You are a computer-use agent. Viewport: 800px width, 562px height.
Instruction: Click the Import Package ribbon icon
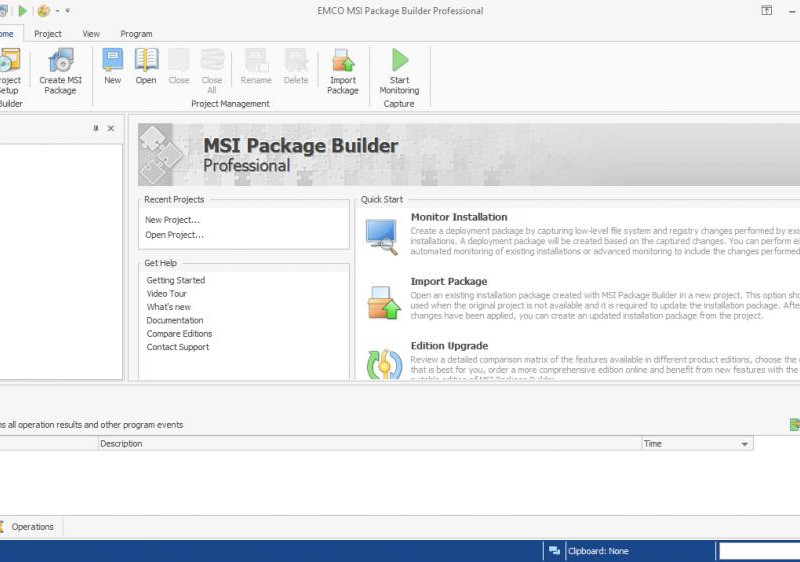(343, 60)
